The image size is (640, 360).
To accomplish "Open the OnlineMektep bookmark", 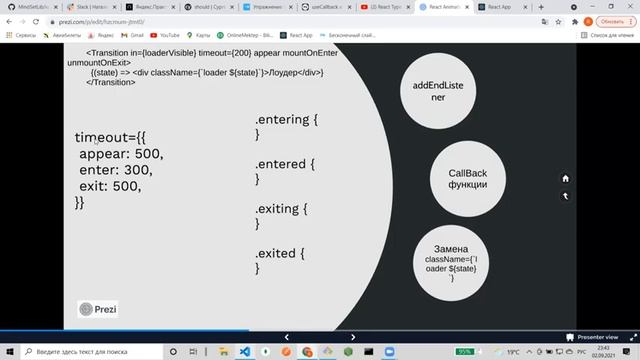I will click(245, 36).
